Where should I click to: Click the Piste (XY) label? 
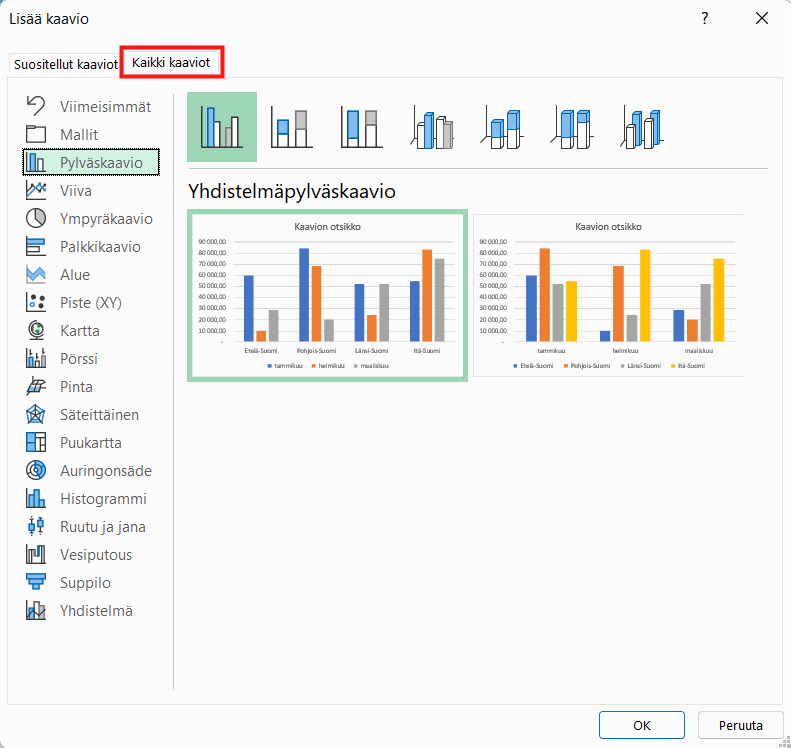tap(91, 303)
